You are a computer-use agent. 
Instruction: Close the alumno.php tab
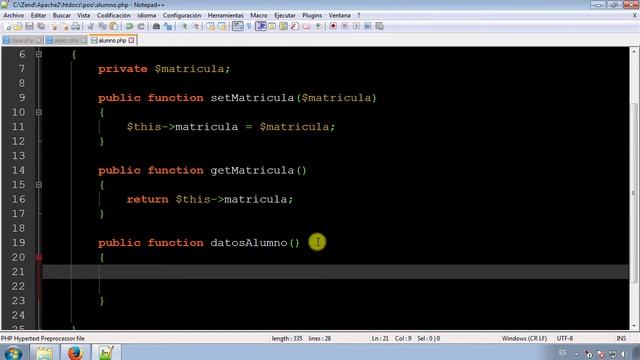(131, 40)
